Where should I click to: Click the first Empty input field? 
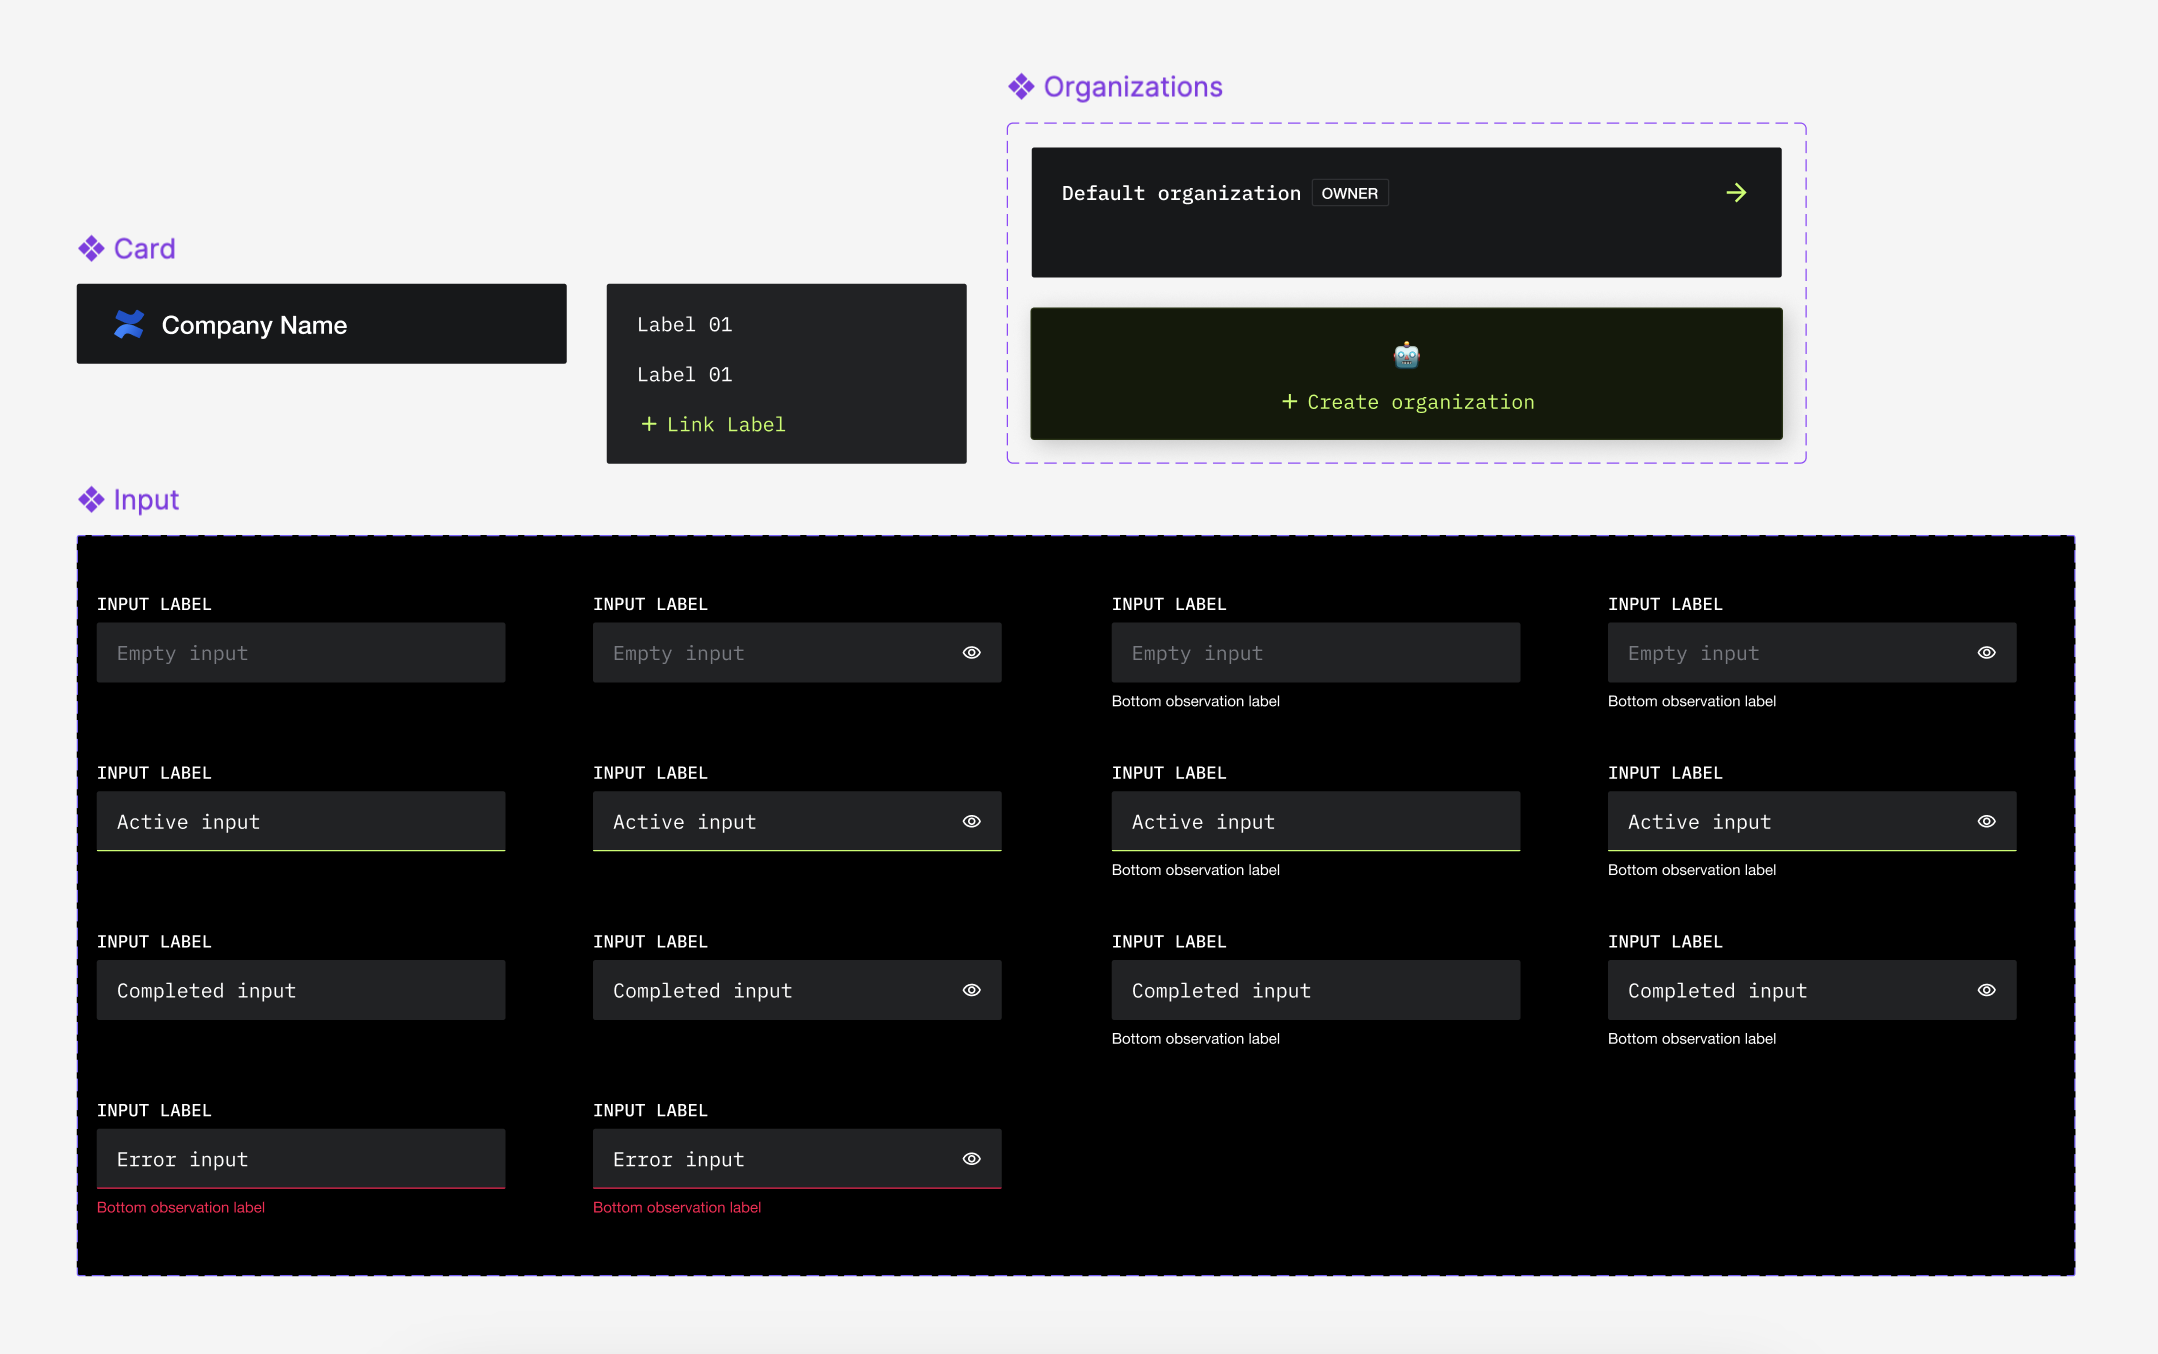point(300,652)
